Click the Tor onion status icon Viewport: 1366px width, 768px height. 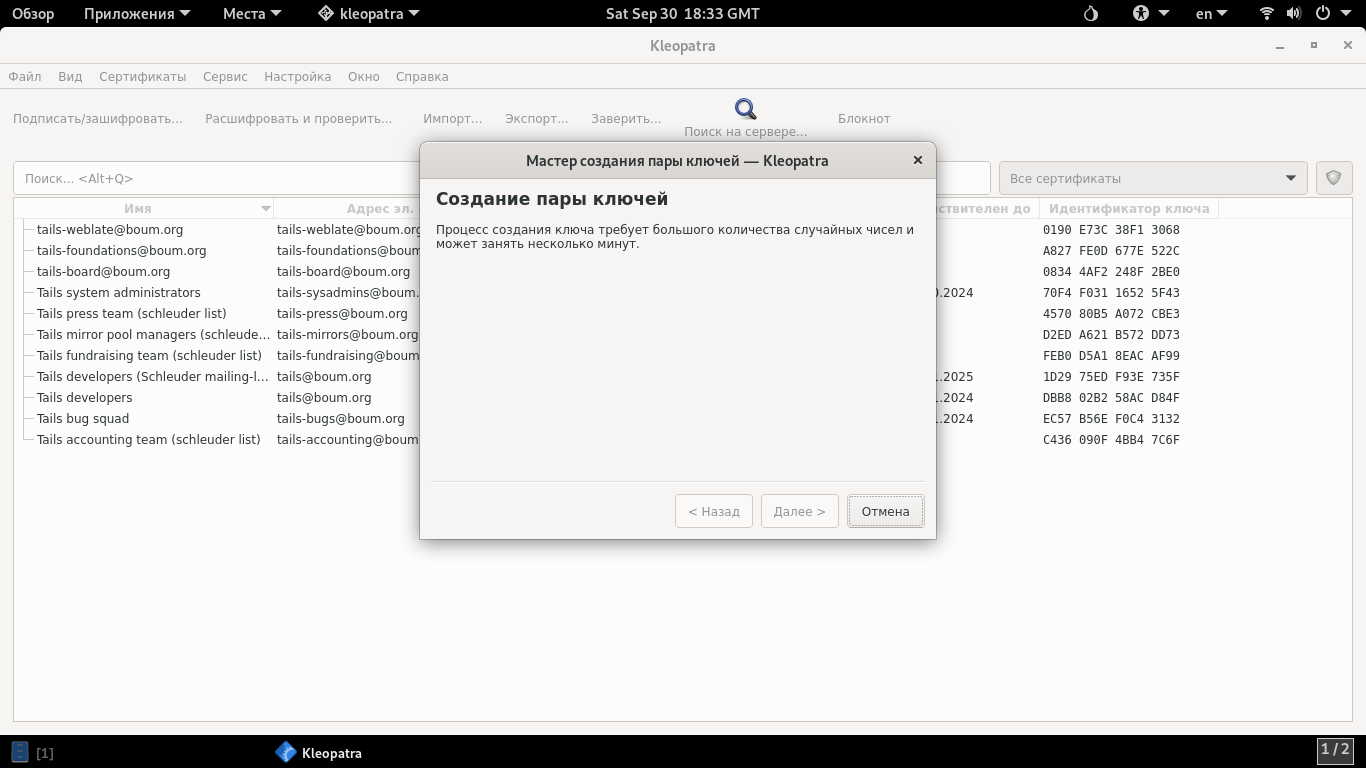click(1090, 14)
